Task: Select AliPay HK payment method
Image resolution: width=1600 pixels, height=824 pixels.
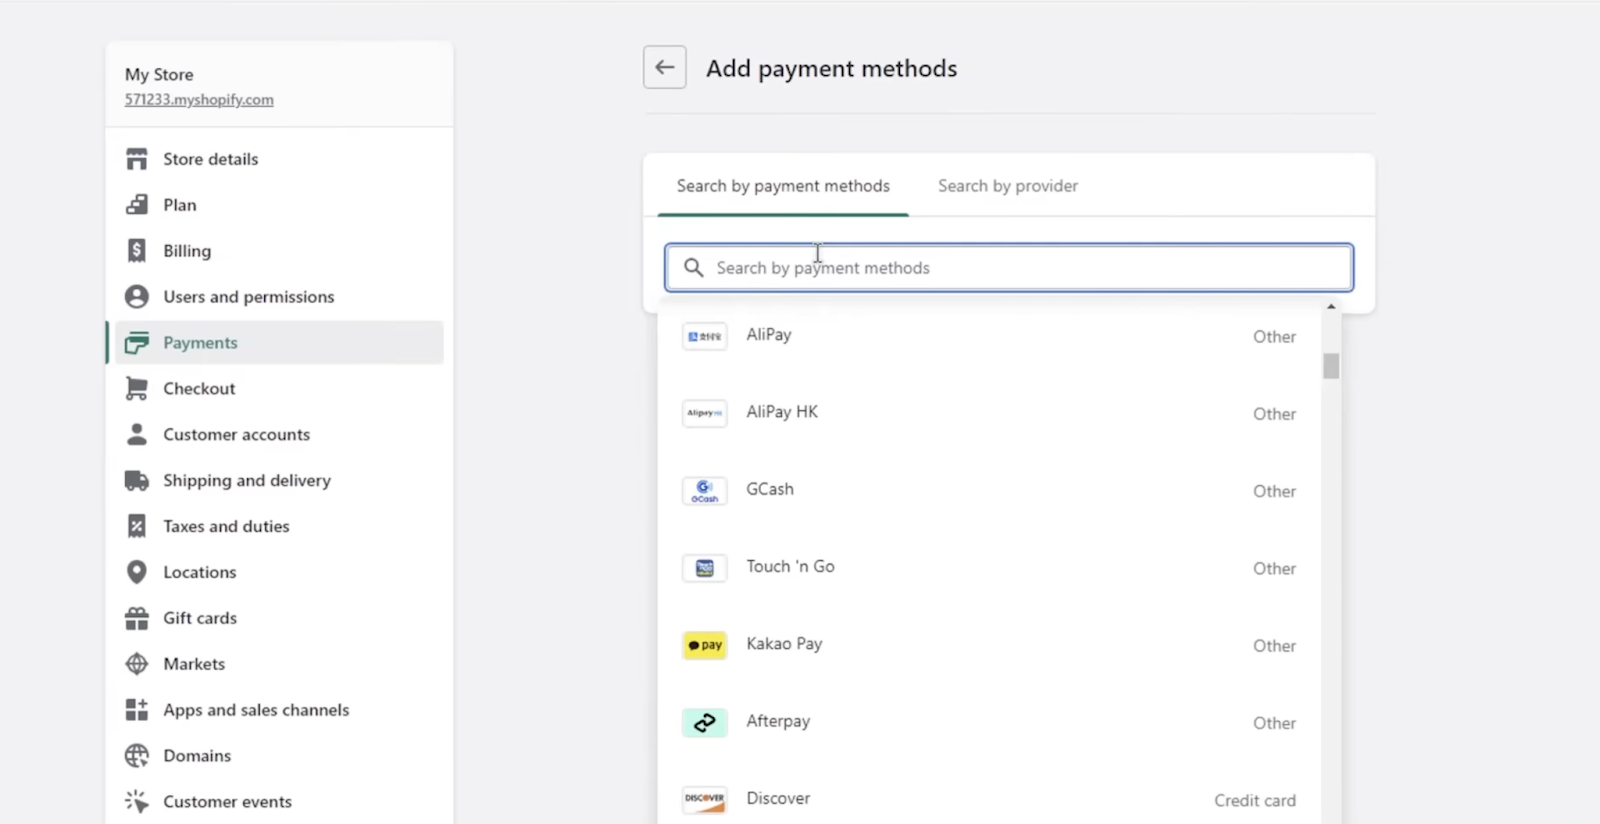Action: pyautogui.click(x=990, y=414)
